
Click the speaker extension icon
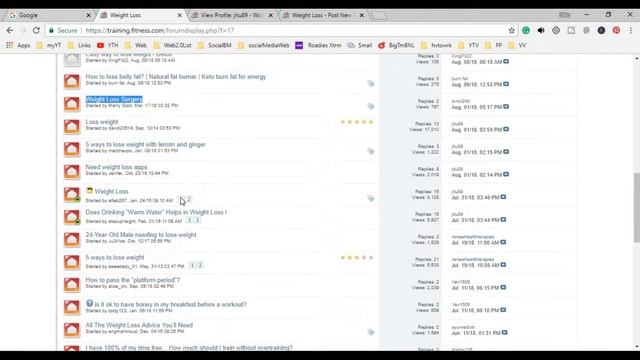pyautogui.click(x=541, y=30)
